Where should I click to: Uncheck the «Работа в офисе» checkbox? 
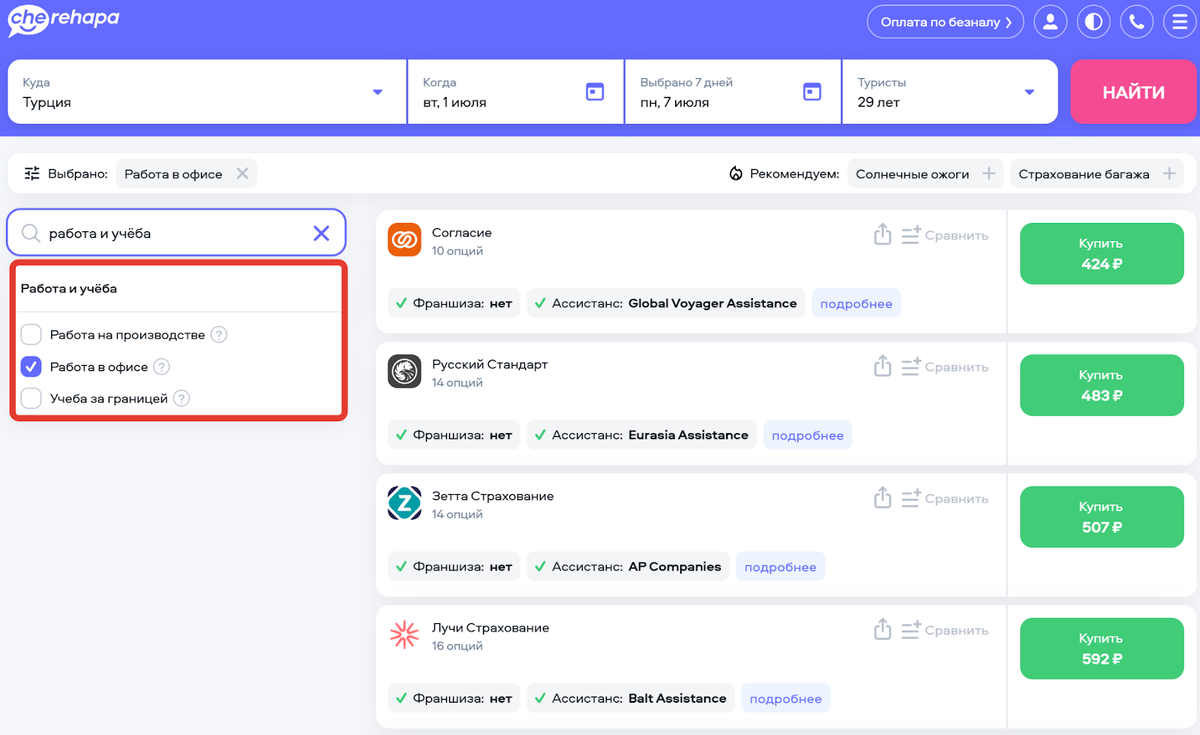click(30, 367)
